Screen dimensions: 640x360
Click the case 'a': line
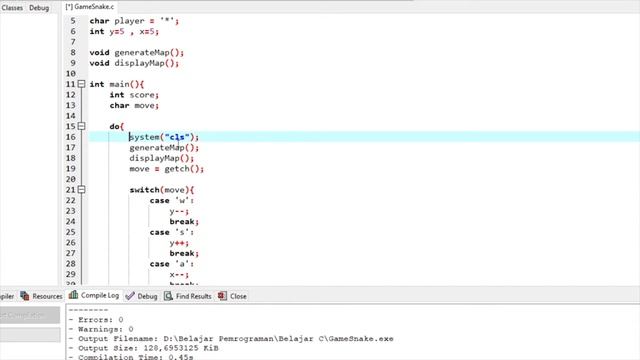(171, 264)
